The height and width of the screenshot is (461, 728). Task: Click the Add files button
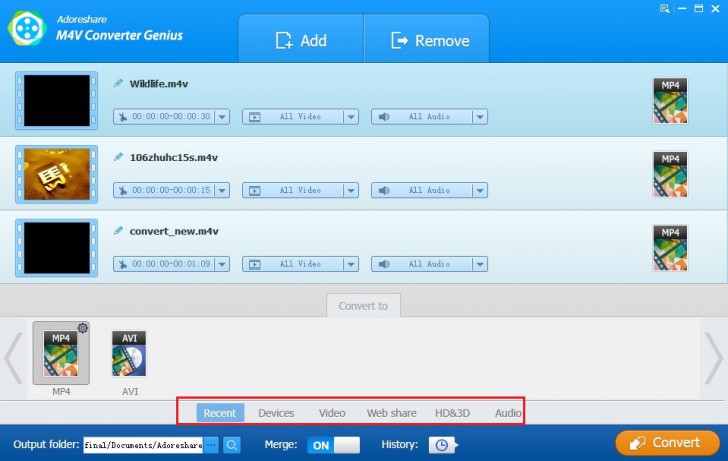pos(301,40)
